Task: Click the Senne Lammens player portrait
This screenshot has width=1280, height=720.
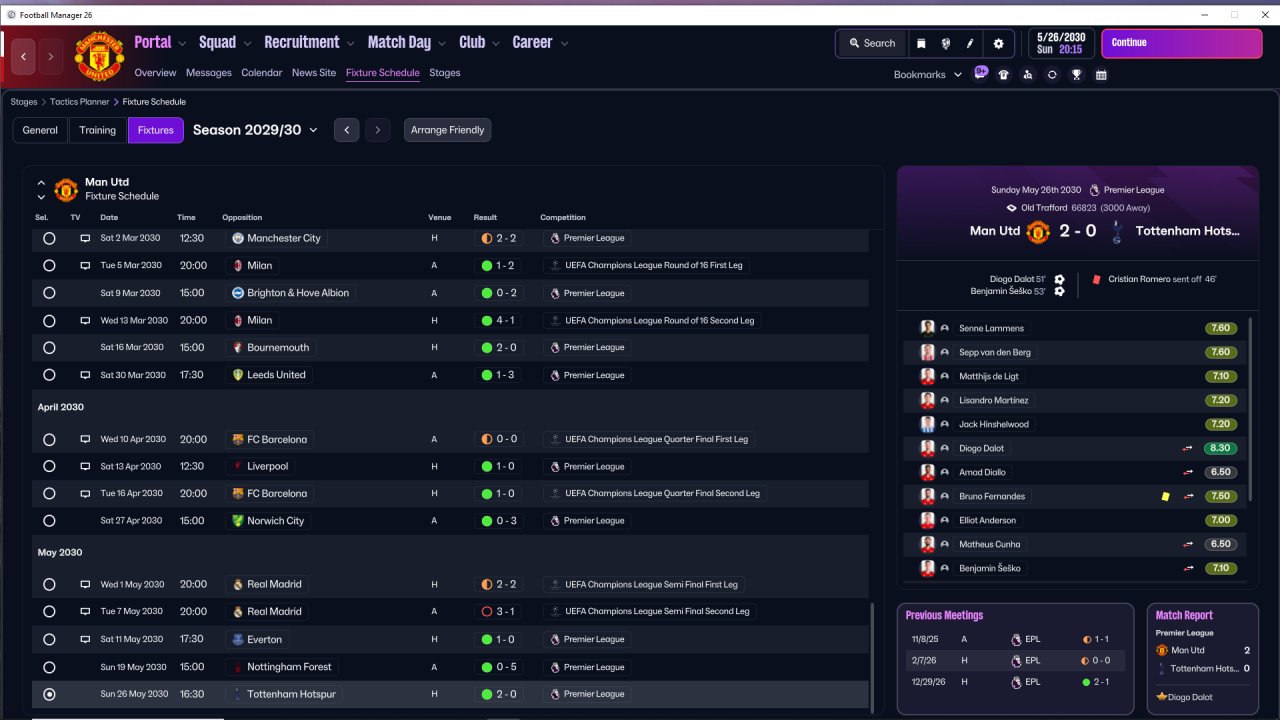Action: (x=928, y=328)
